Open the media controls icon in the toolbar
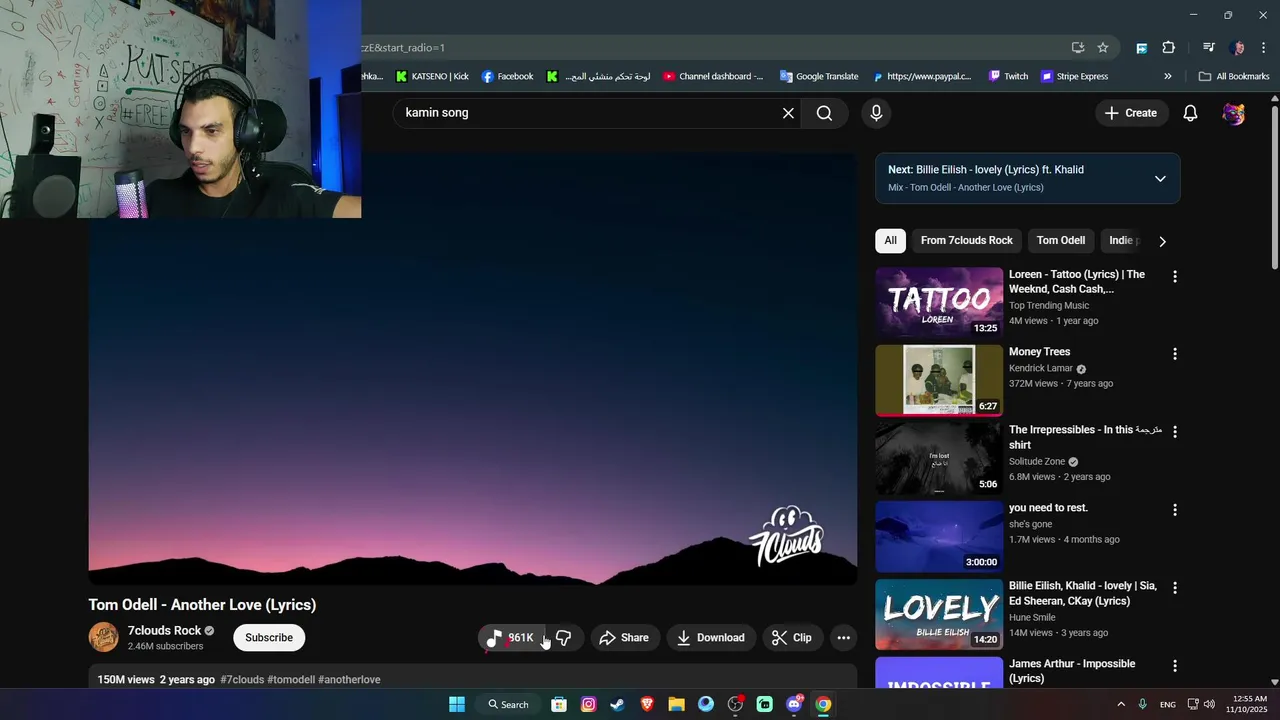Viewport: 1280px width, 720px height. click(1209, 48)
